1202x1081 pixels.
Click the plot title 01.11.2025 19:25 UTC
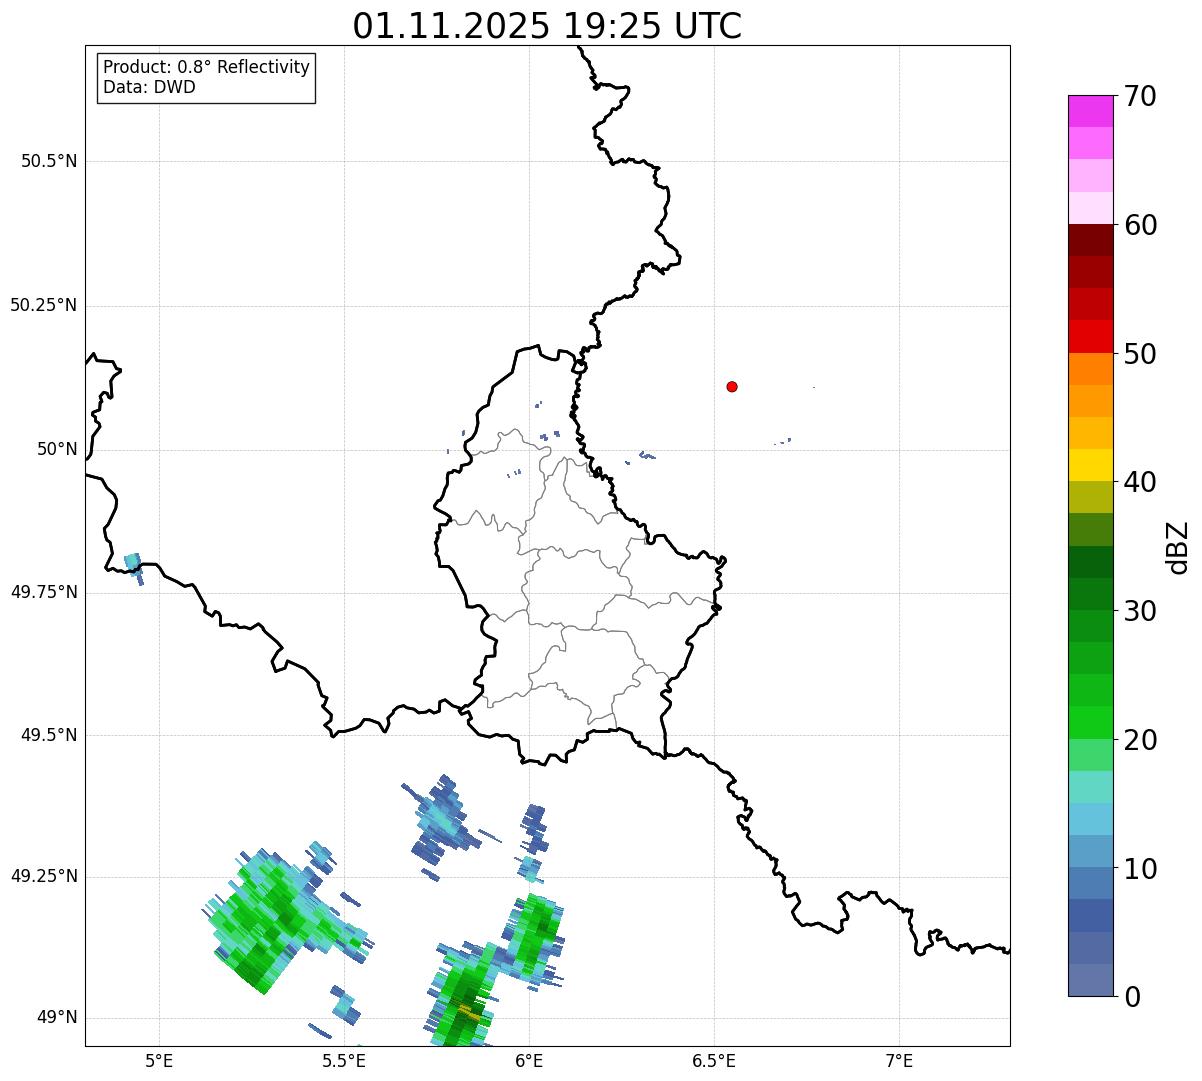click(547, 26)
